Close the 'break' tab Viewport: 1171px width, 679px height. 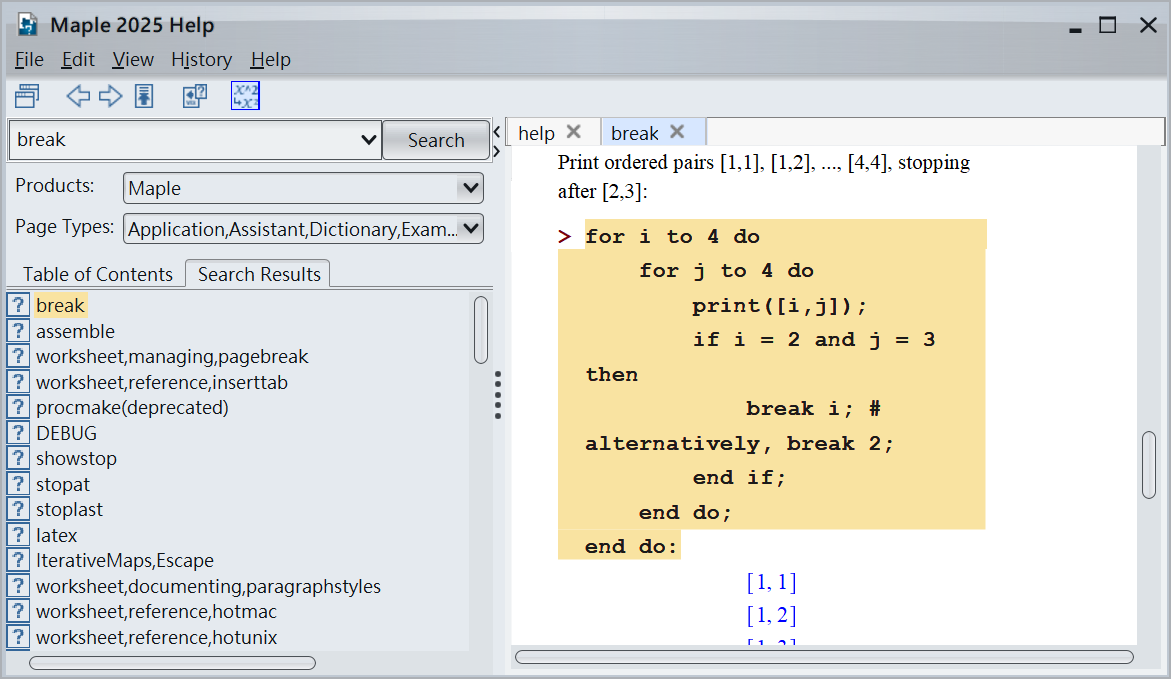[677, 132]
